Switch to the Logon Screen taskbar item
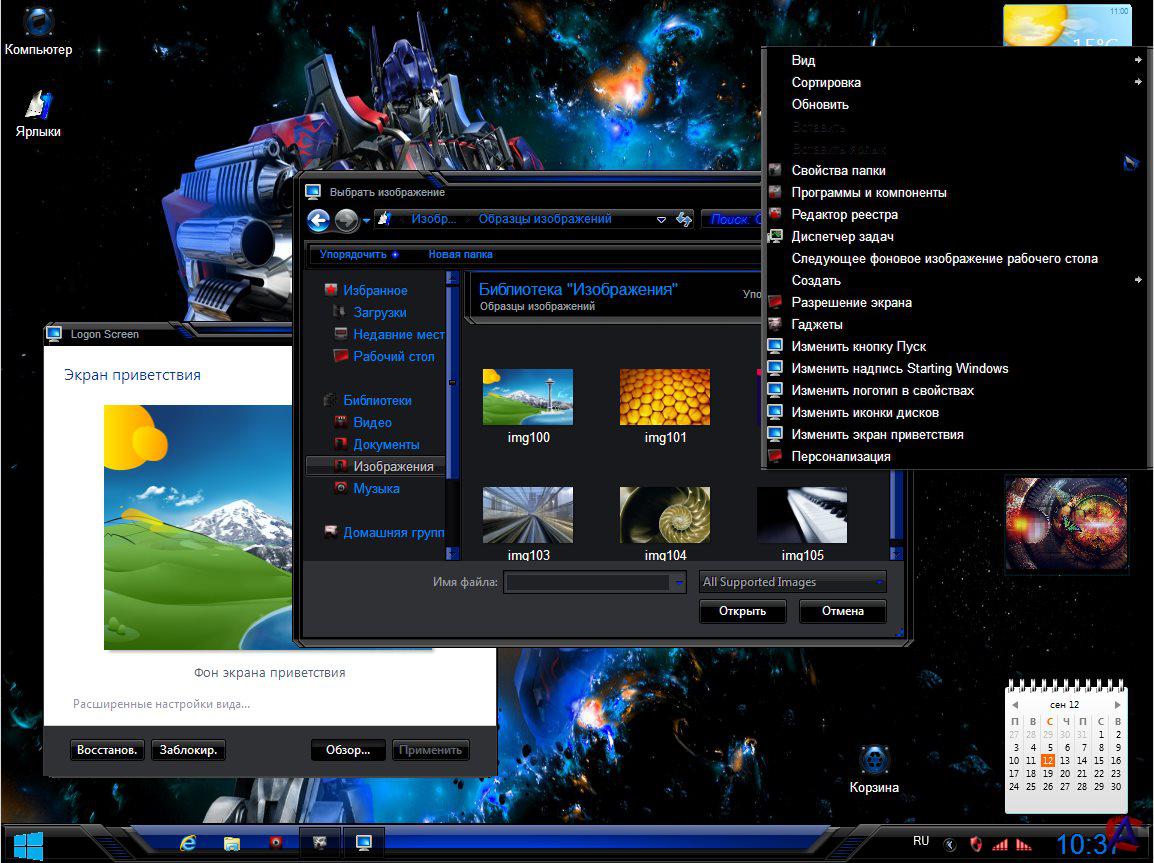Viewport: 1154px width, 863px height. [x=364, y=842]
